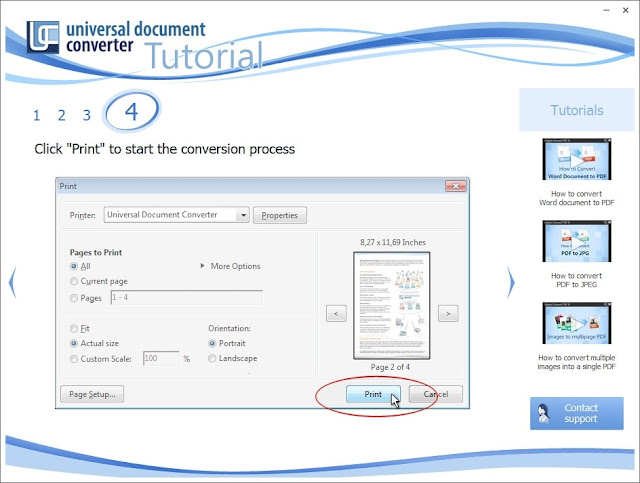Select Current page radio button

coord(74,281)
